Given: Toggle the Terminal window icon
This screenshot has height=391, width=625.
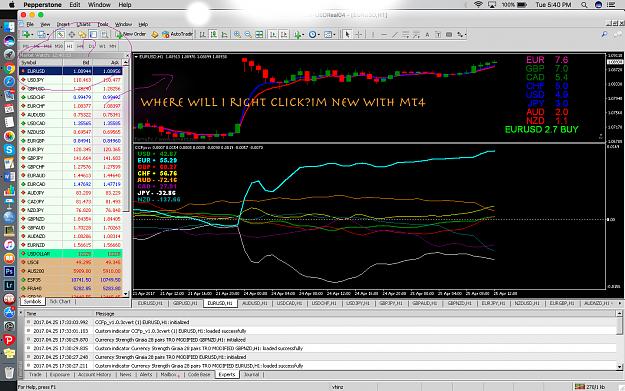Looking at the screenshot, I should point(93,35).
